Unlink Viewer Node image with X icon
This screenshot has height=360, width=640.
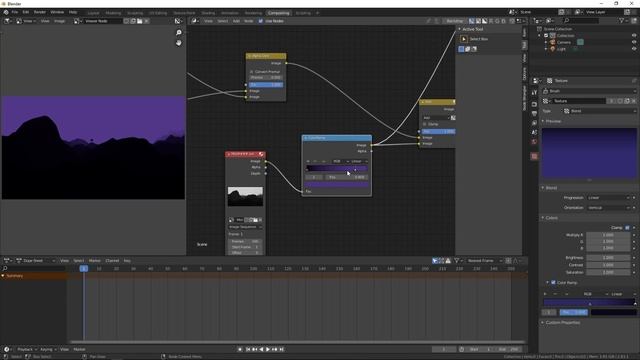[147, 21]
